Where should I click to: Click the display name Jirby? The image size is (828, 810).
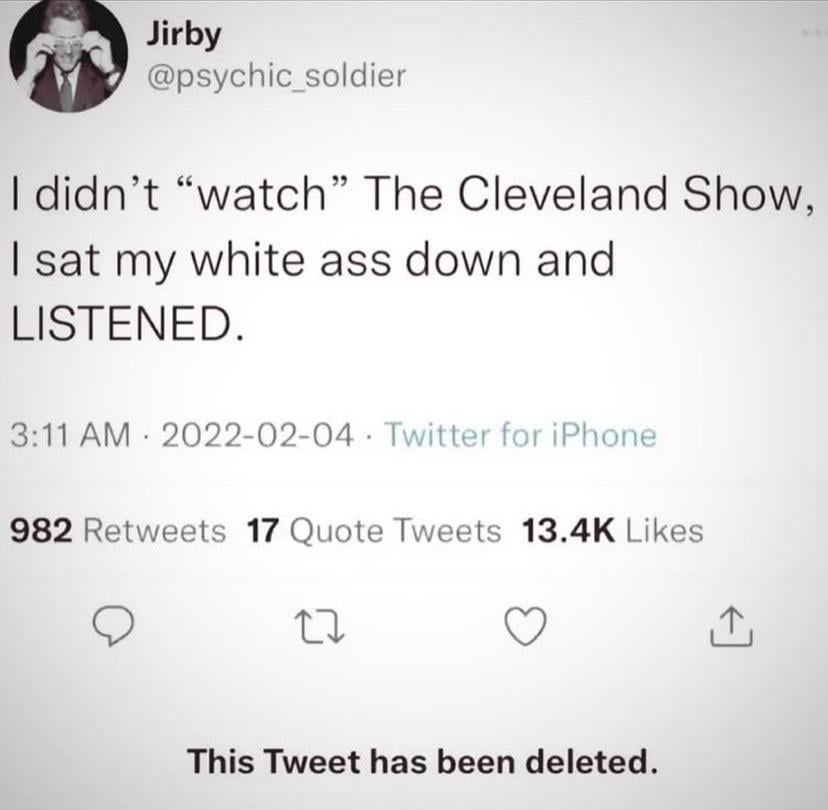click(183, 35)
